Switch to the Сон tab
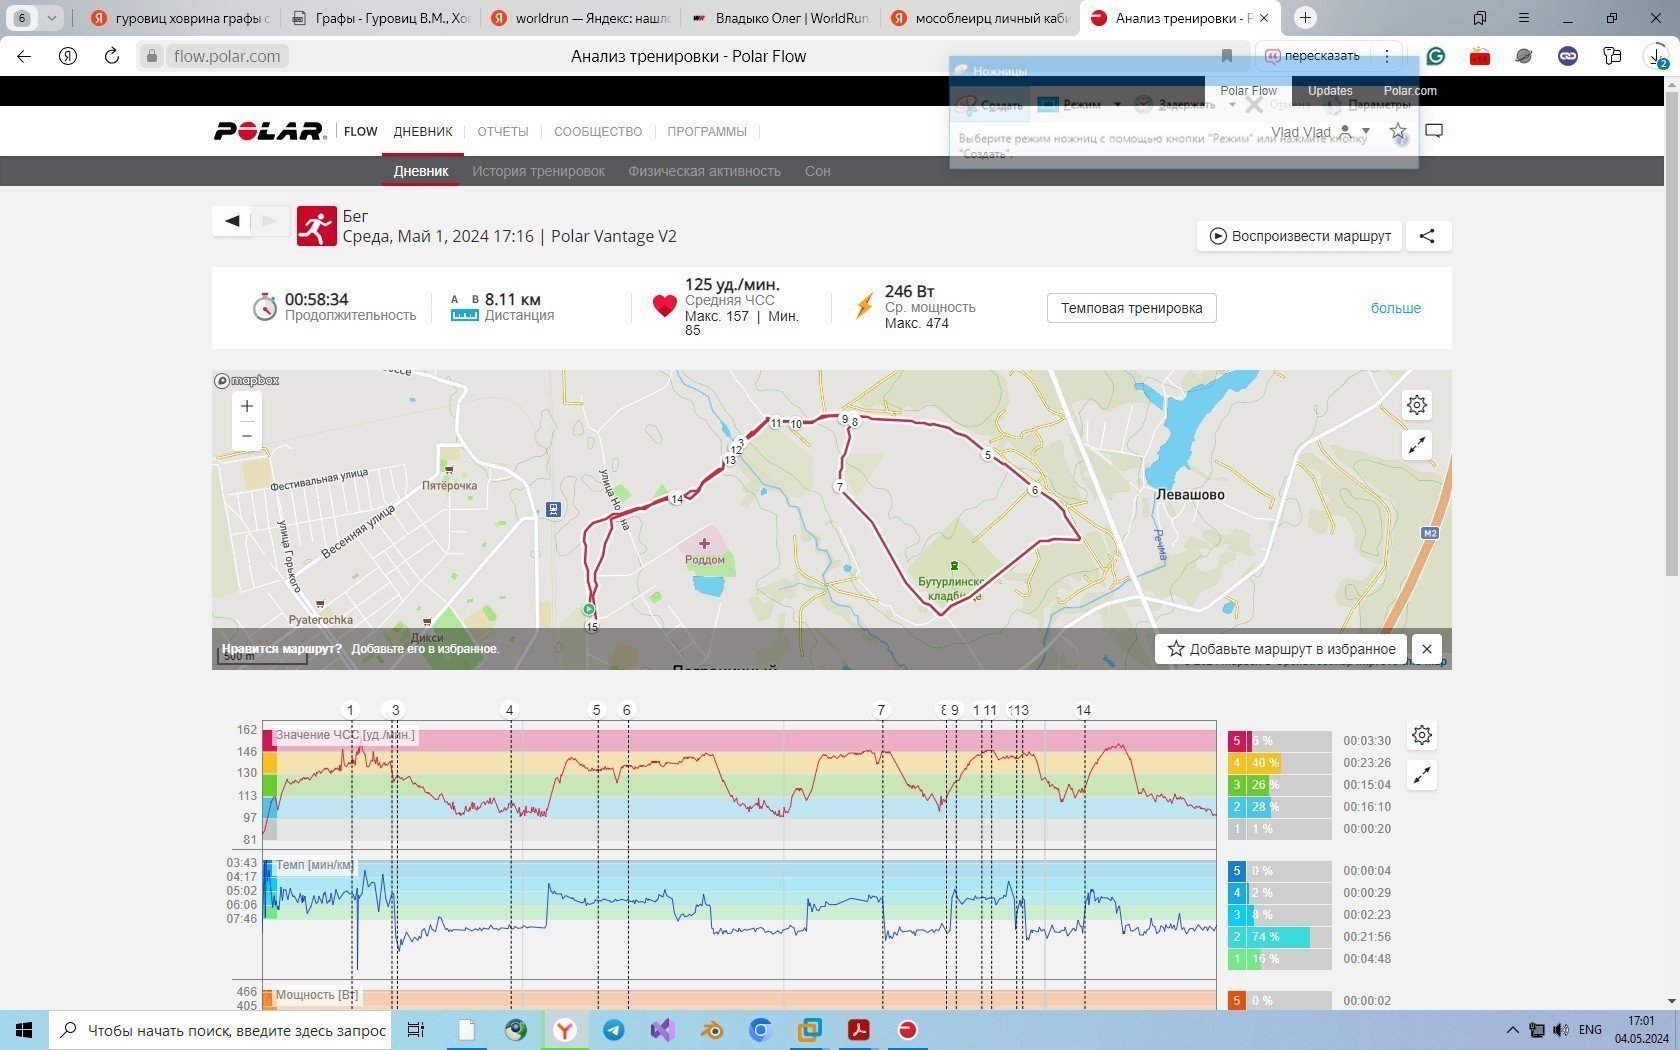Image resolution: width=1680 pixels, height=1050 pixels. [x=818, y=171]
